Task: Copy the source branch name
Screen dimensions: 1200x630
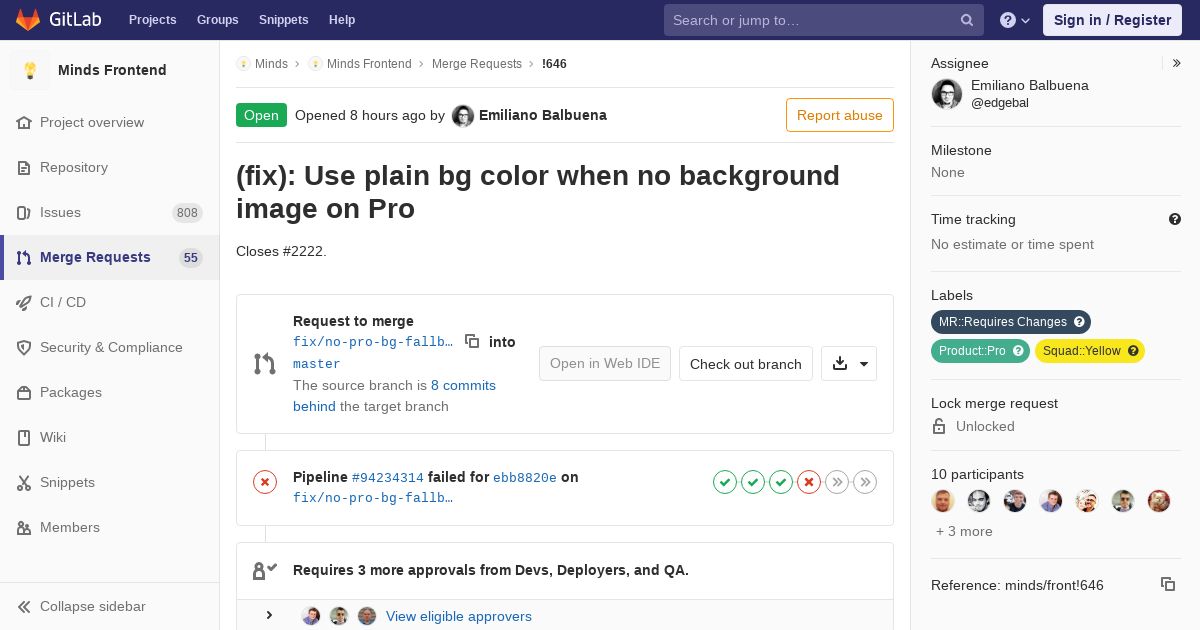Action: tap(472, 341)
